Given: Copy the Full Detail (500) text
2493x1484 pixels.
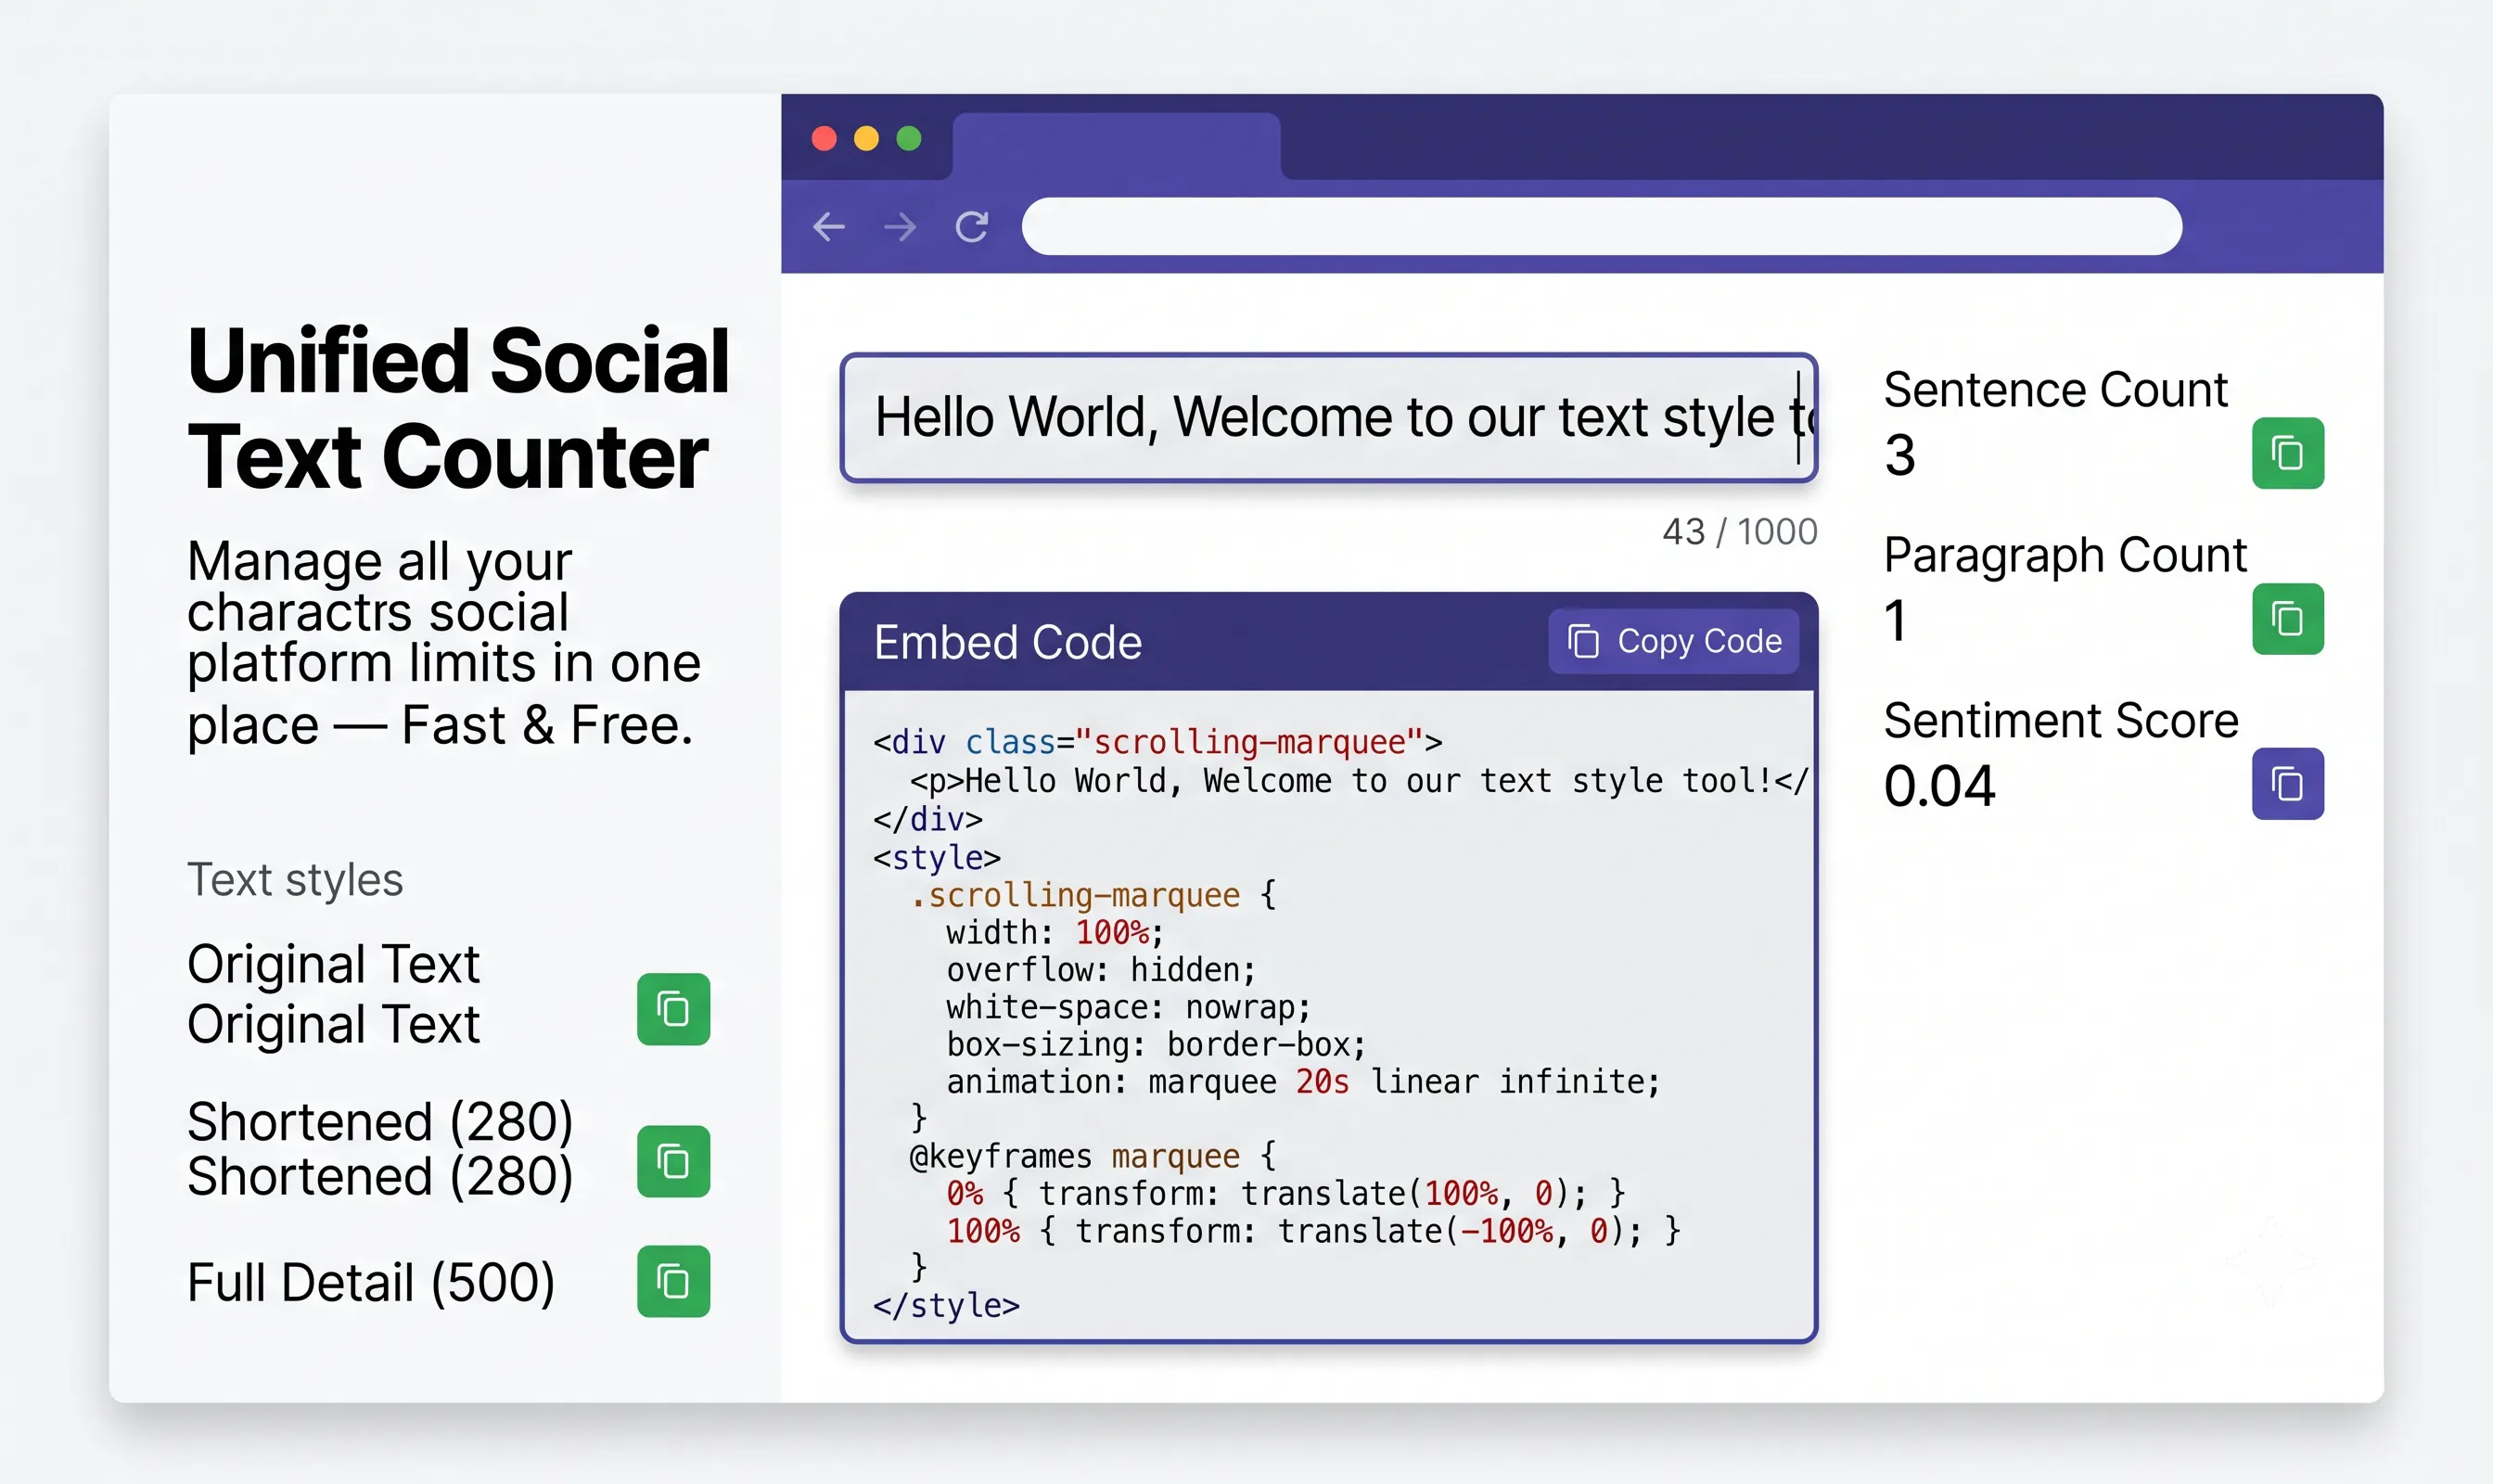Looking at the screenshot, I should [x=673, y=1281].
